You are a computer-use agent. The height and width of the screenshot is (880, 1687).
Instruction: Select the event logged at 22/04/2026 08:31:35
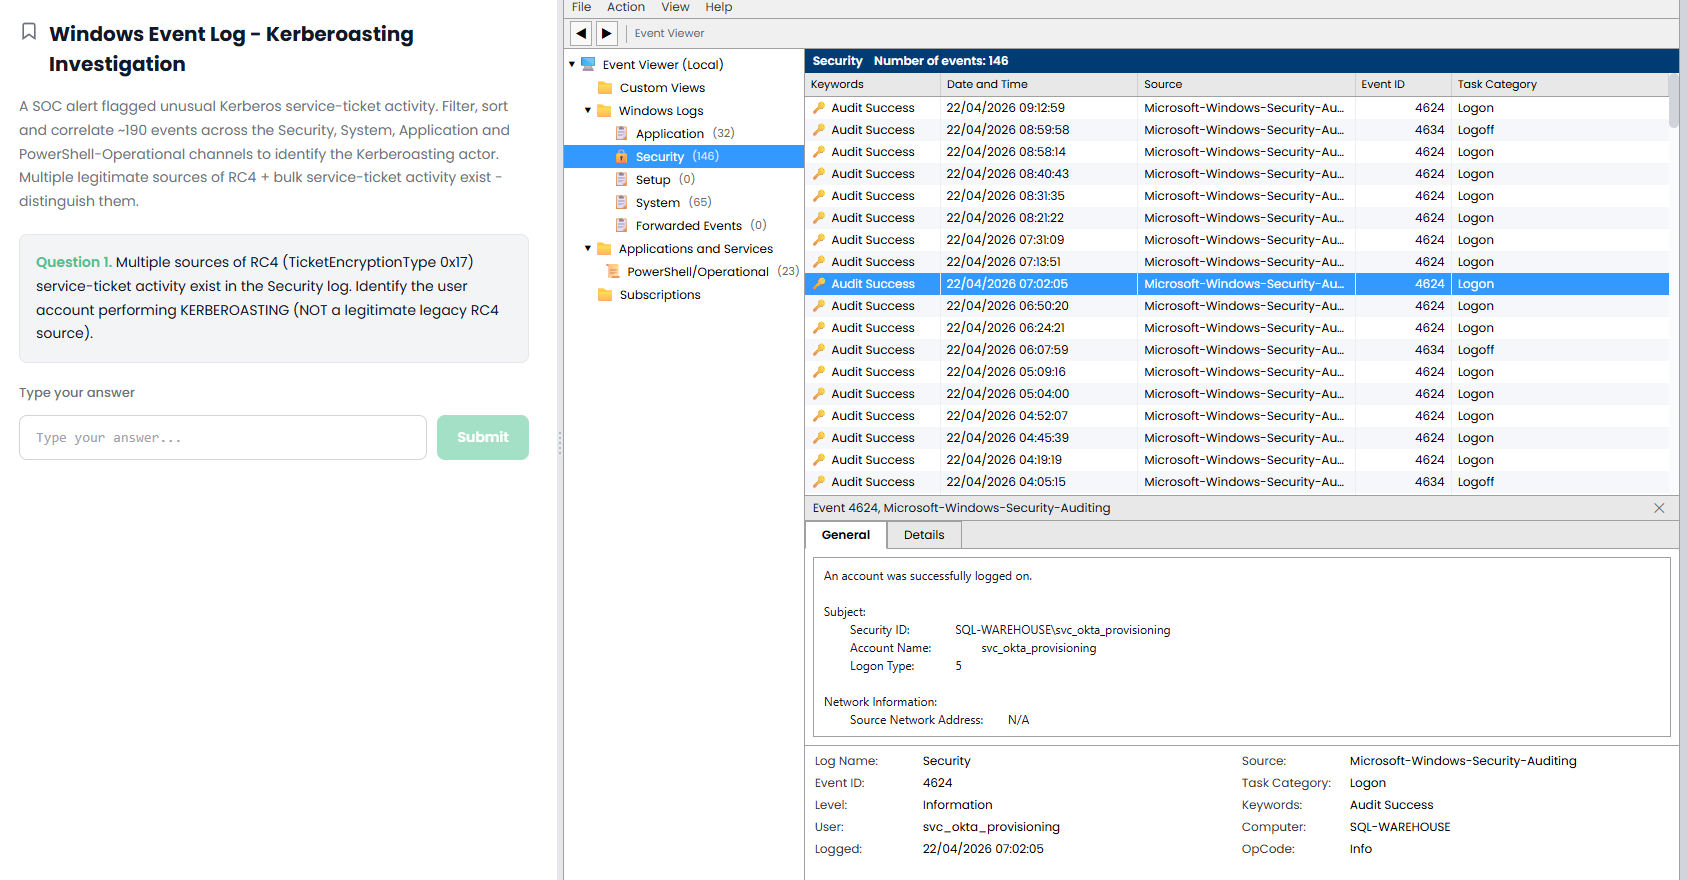pos(1237,196)
